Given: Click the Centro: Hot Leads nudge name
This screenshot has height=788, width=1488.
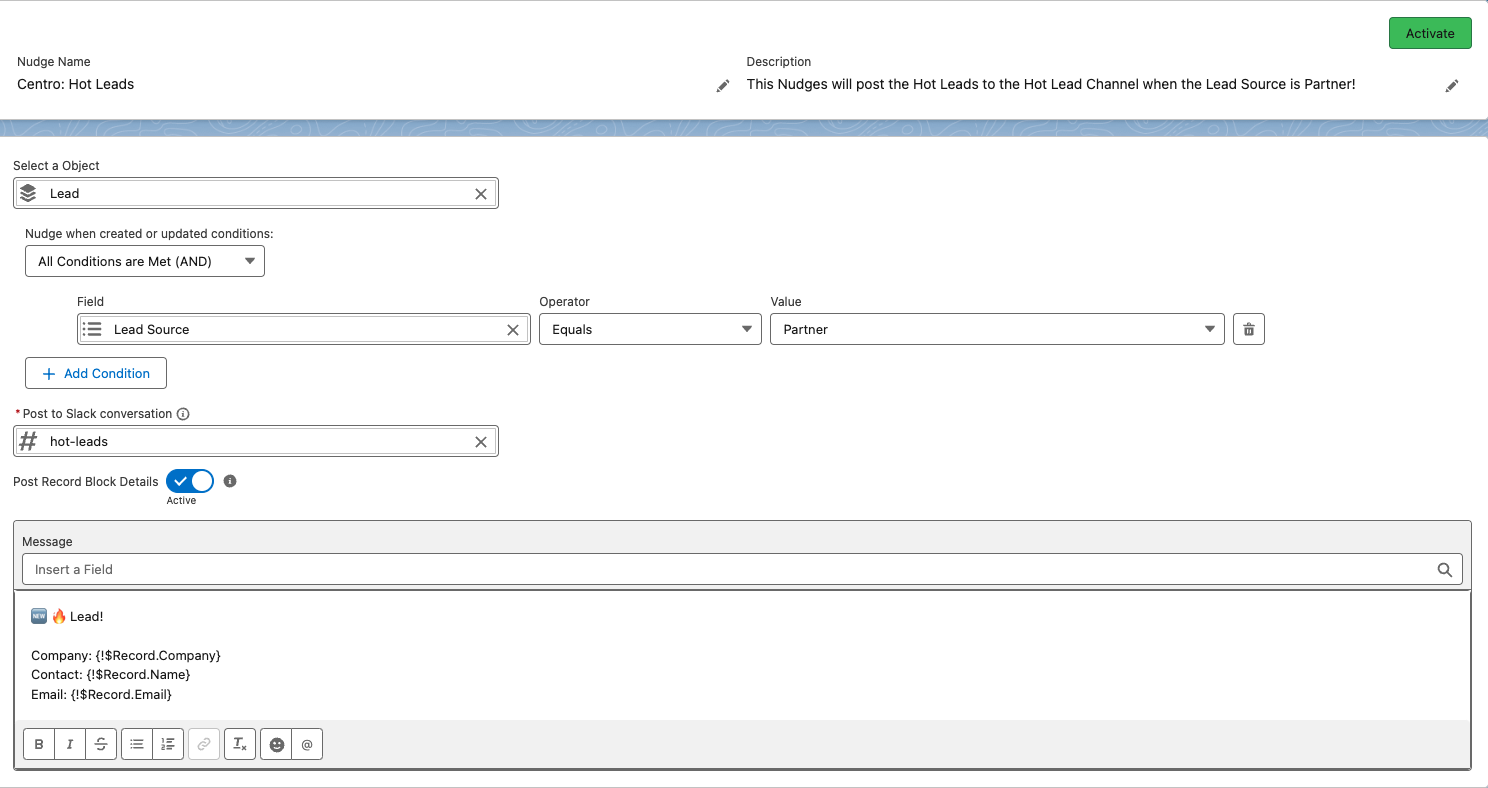Looking at the screenshot, I should [76, 84].
